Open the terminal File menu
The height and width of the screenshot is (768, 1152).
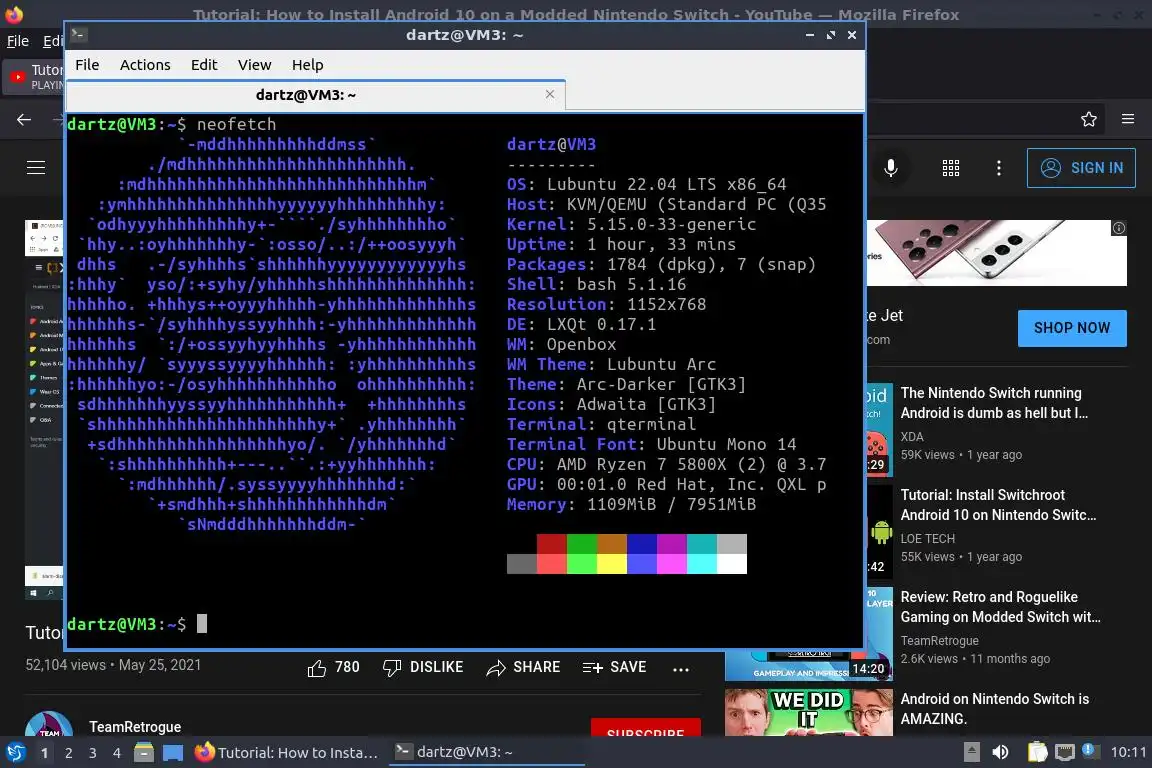[87, 65]
